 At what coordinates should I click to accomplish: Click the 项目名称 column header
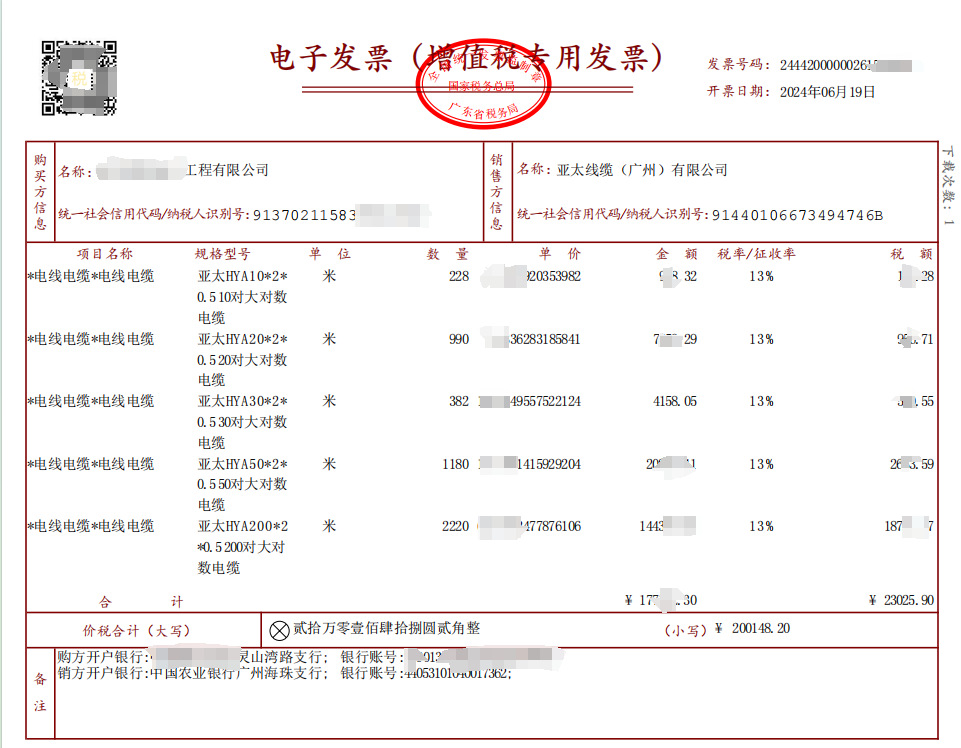coord(100,255)
